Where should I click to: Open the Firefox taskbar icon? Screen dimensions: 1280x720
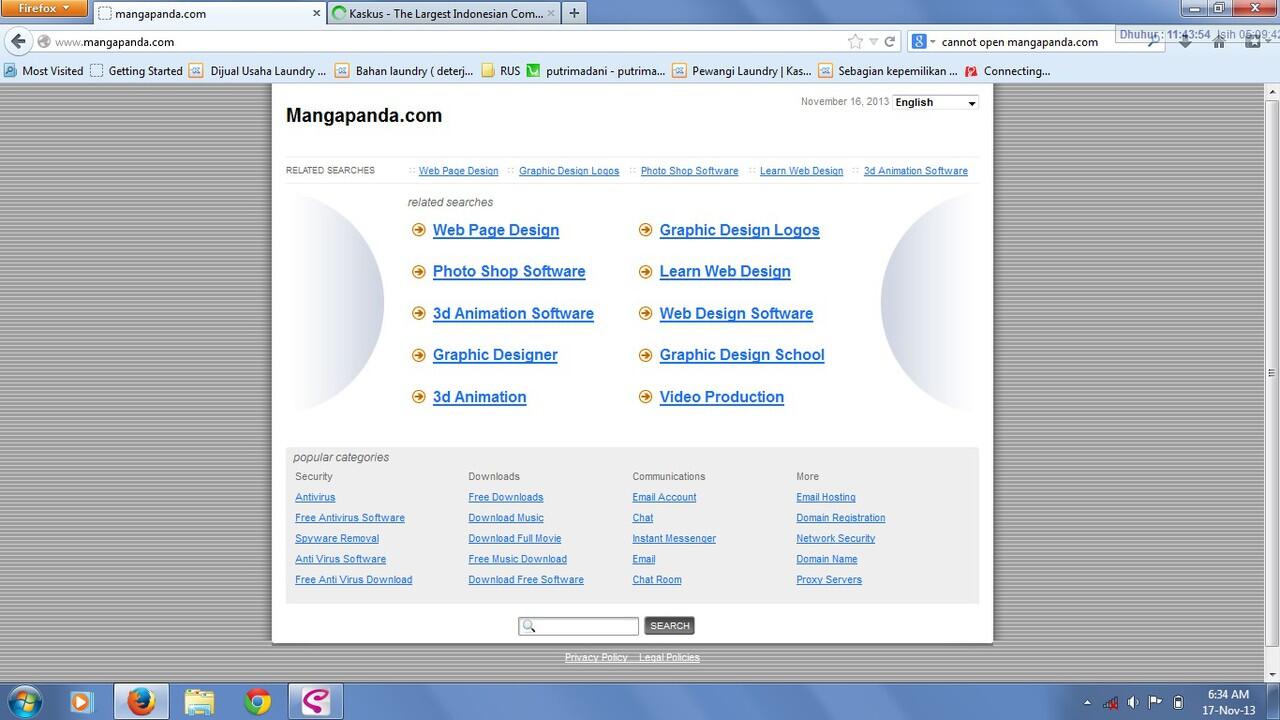[141, 702]
